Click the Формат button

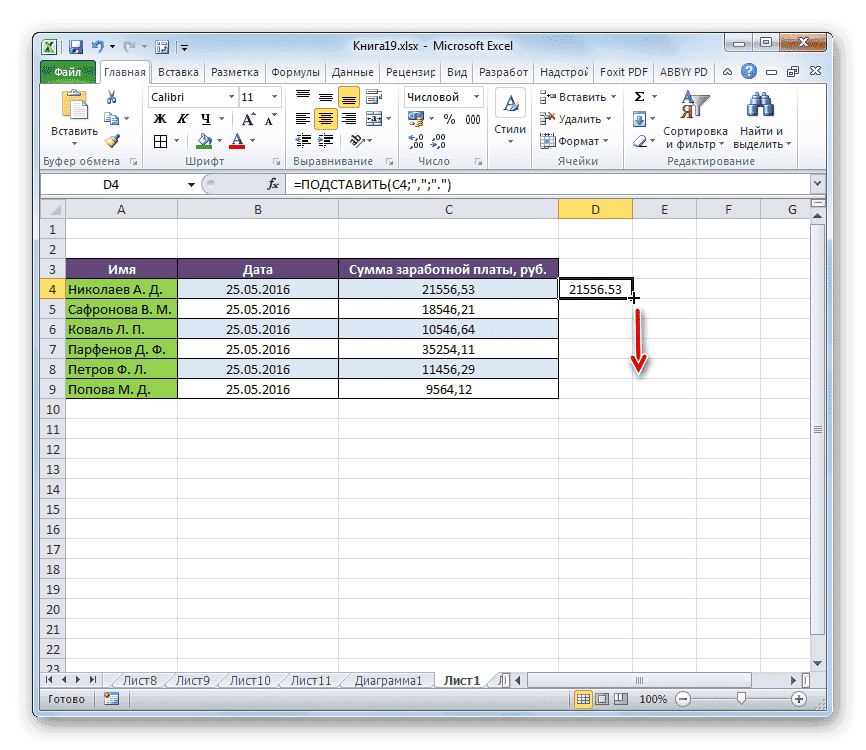[x=568, y=141]
